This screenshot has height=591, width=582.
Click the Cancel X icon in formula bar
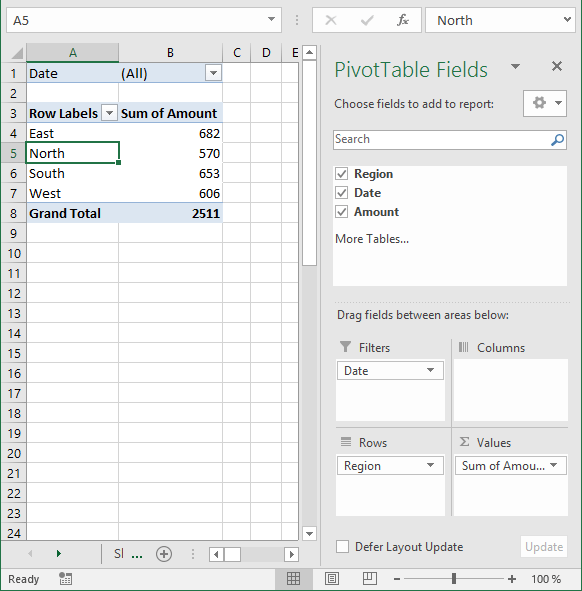point(331,20)
